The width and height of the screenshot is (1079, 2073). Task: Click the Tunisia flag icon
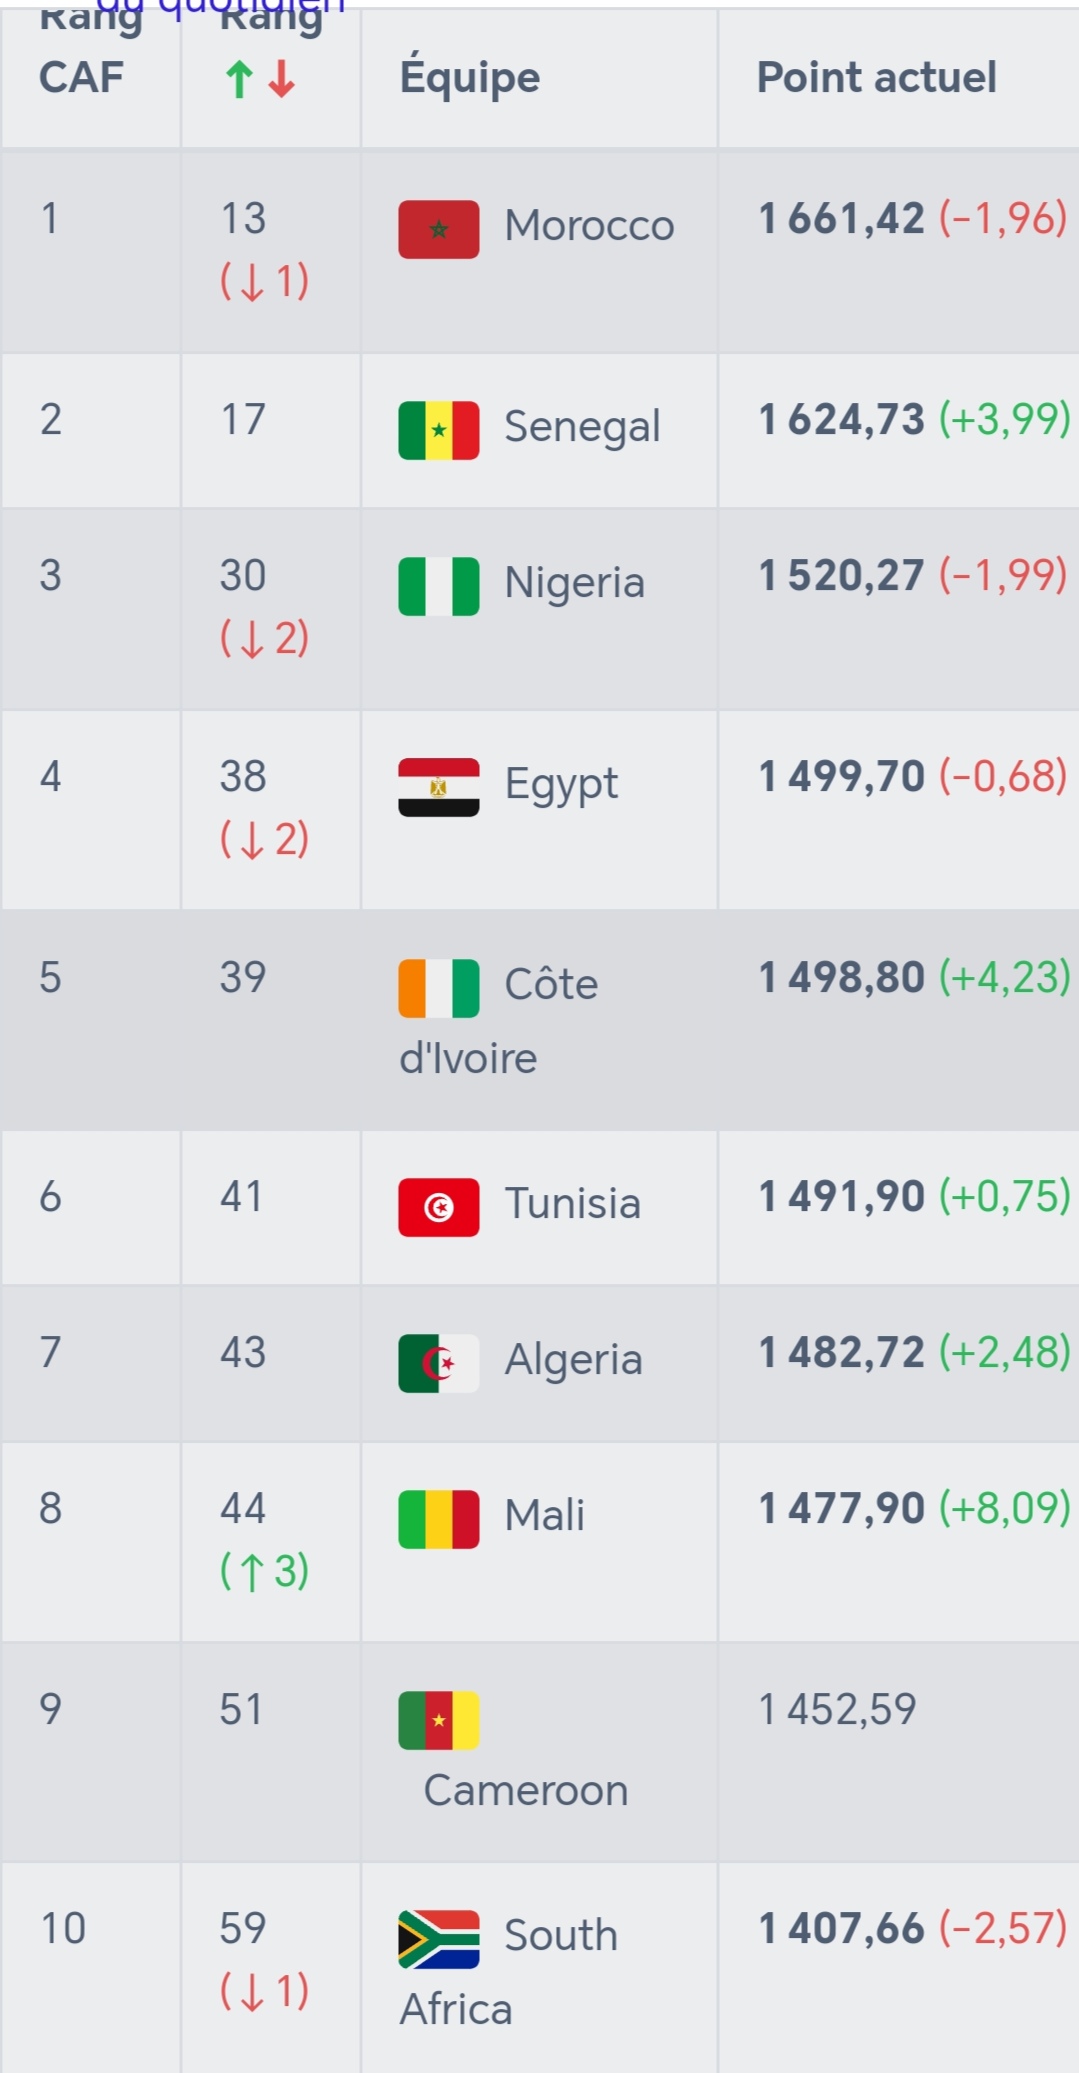(x=438, y=1208)
